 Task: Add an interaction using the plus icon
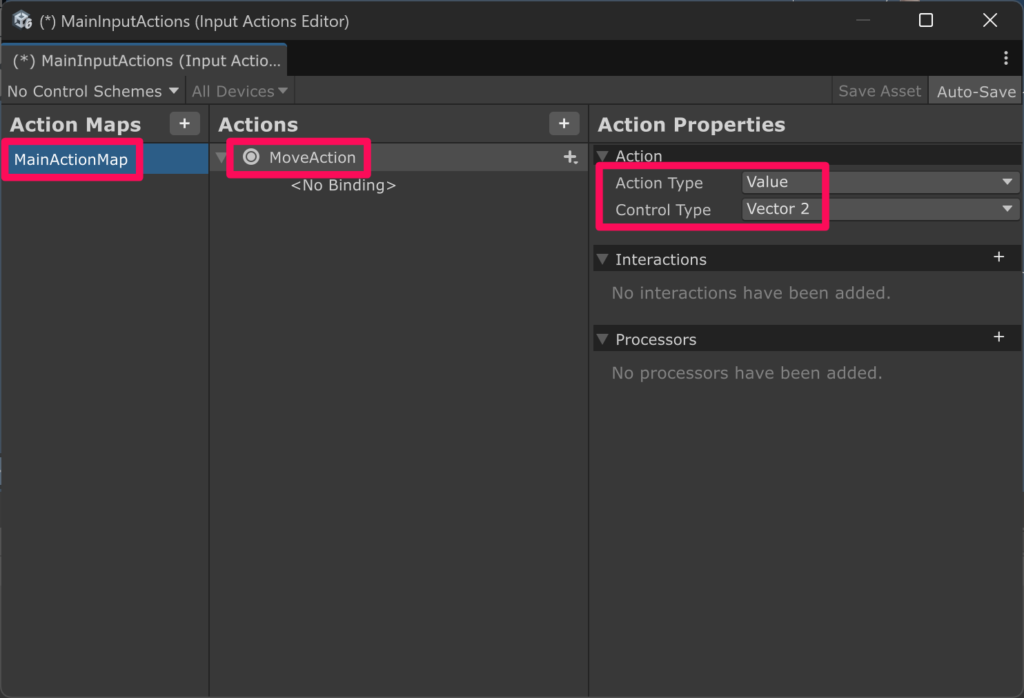tap(998, 257)
